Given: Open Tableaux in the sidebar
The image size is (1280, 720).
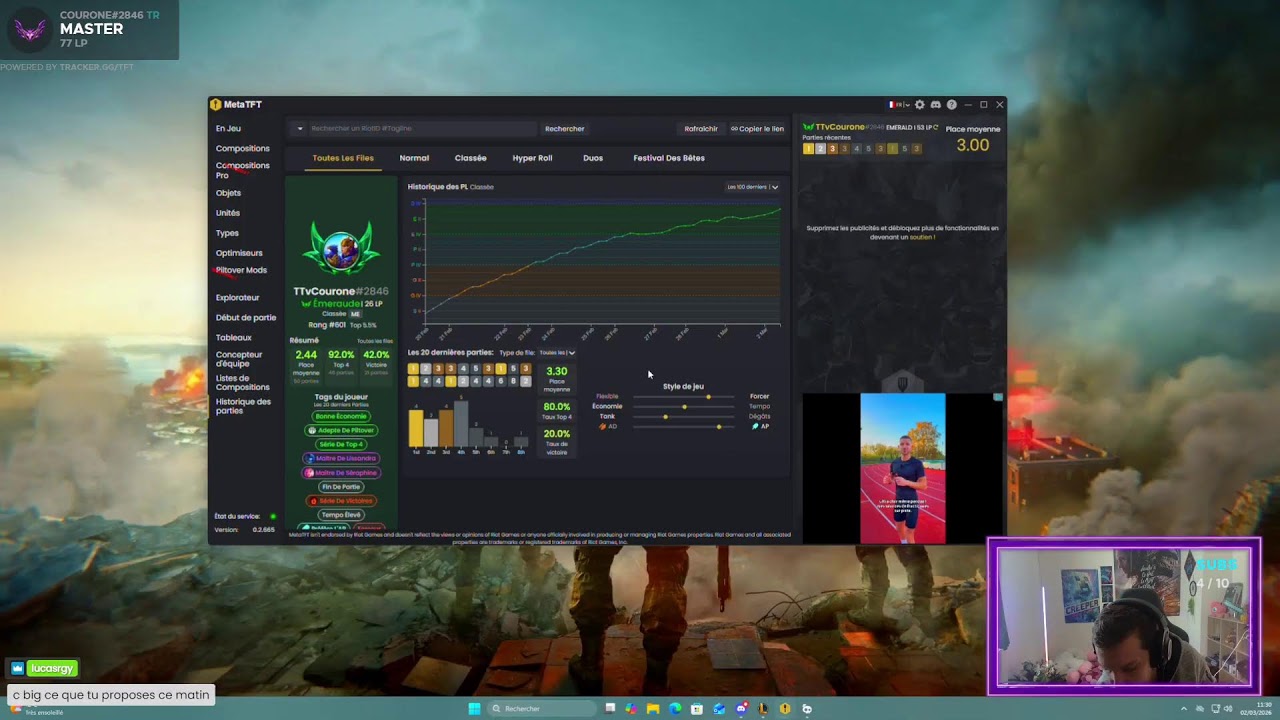Looking at the screenshot, I should (x=234, y=338).
